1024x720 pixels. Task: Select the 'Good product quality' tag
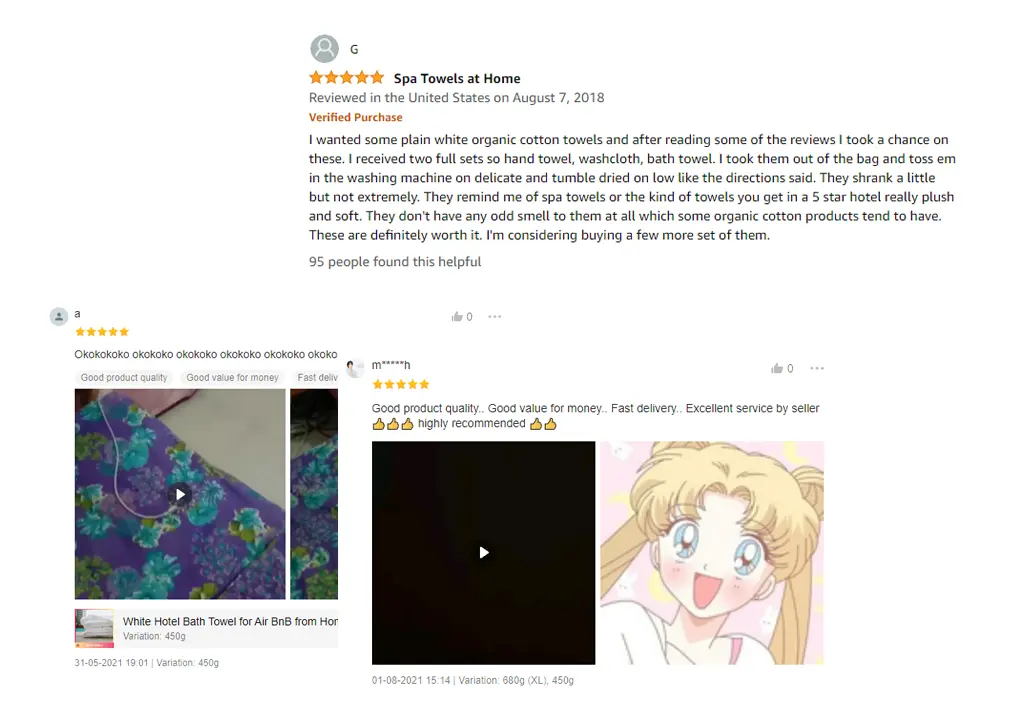click(x=124, y=378)
